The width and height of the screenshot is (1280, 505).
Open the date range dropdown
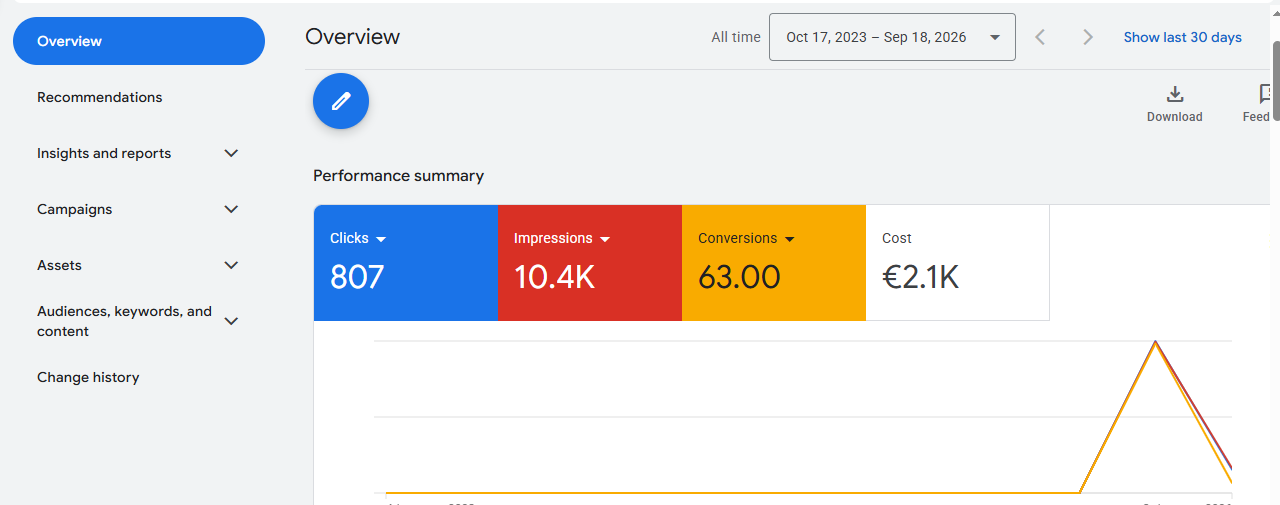[x=892, y=37]
